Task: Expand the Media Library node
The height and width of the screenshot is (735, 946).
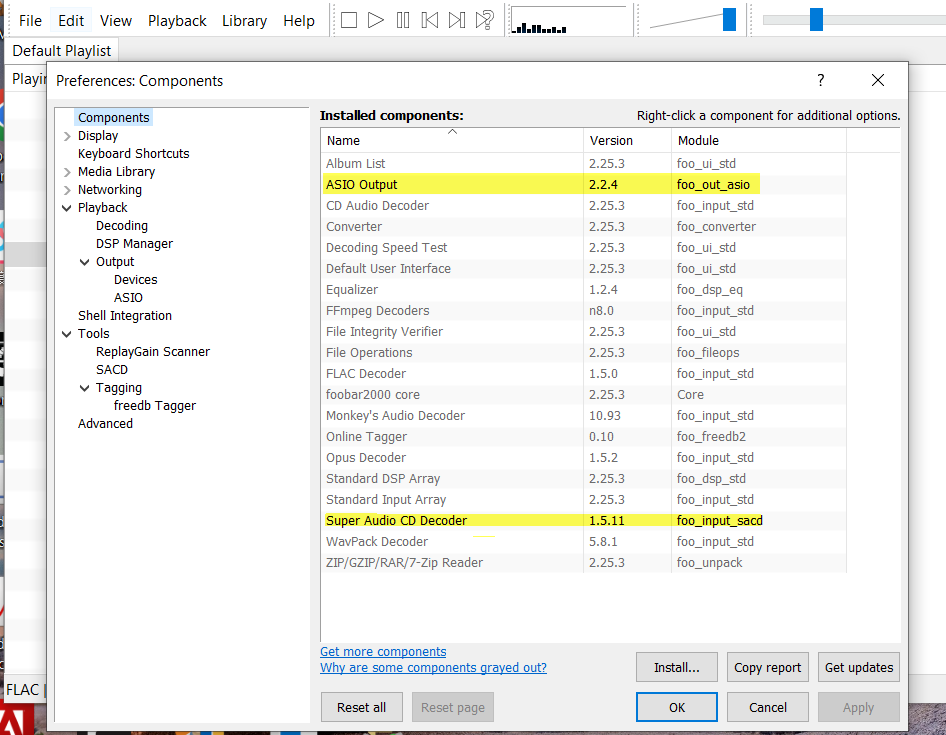Action: coord(67,172)
